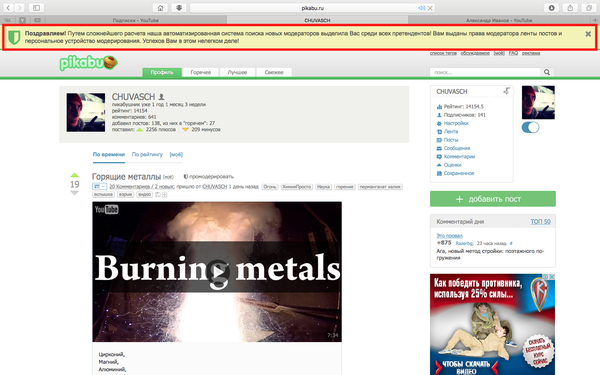Select the вспышка tag
Image resolution: width=600 pixels, height=375 pixels.
pyautogui.click(x=103, y=194)
